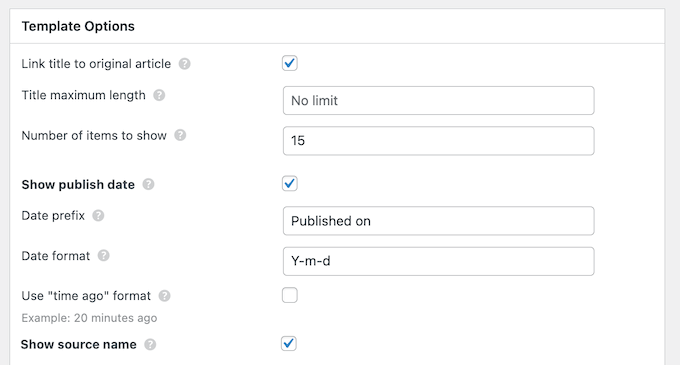Open help icon beside Use "time ago" format
This screenshot has width=680, height=365.
[x=164, y=296]
